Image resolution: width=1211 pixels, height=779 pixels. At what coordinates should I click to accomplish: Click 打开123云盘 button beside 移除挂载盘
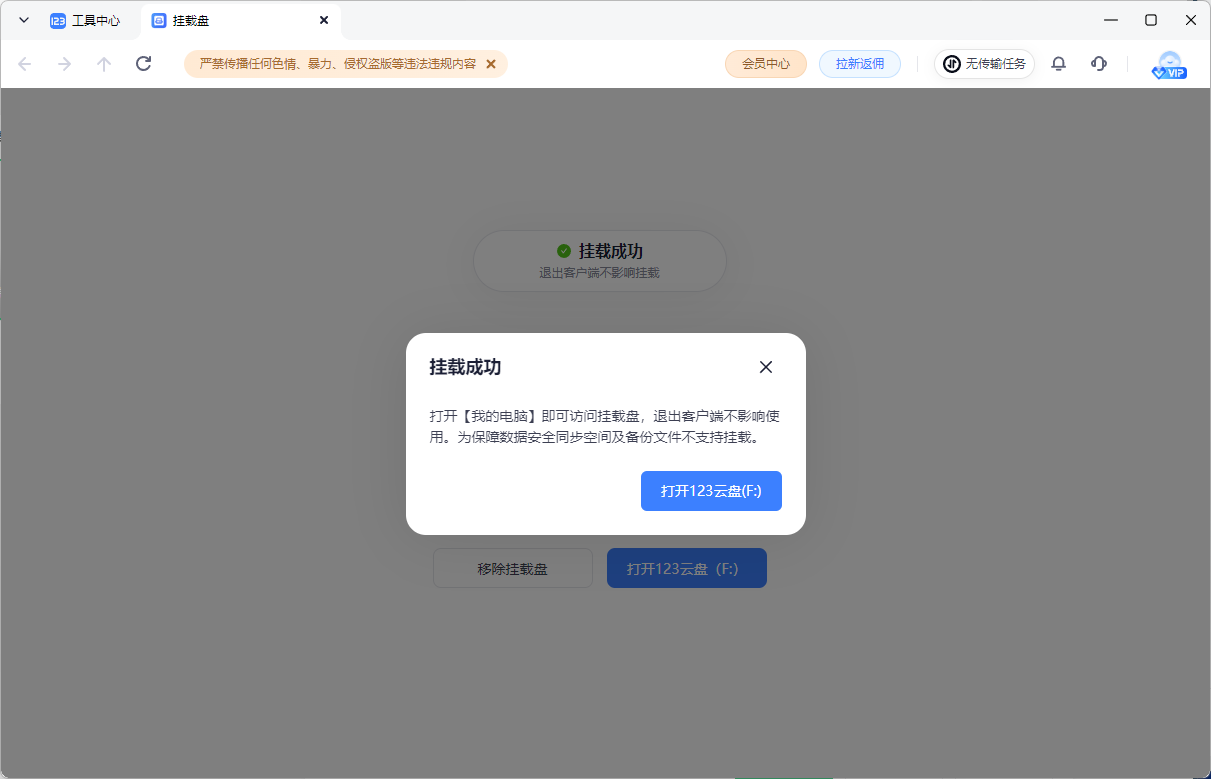click(686, 569)
